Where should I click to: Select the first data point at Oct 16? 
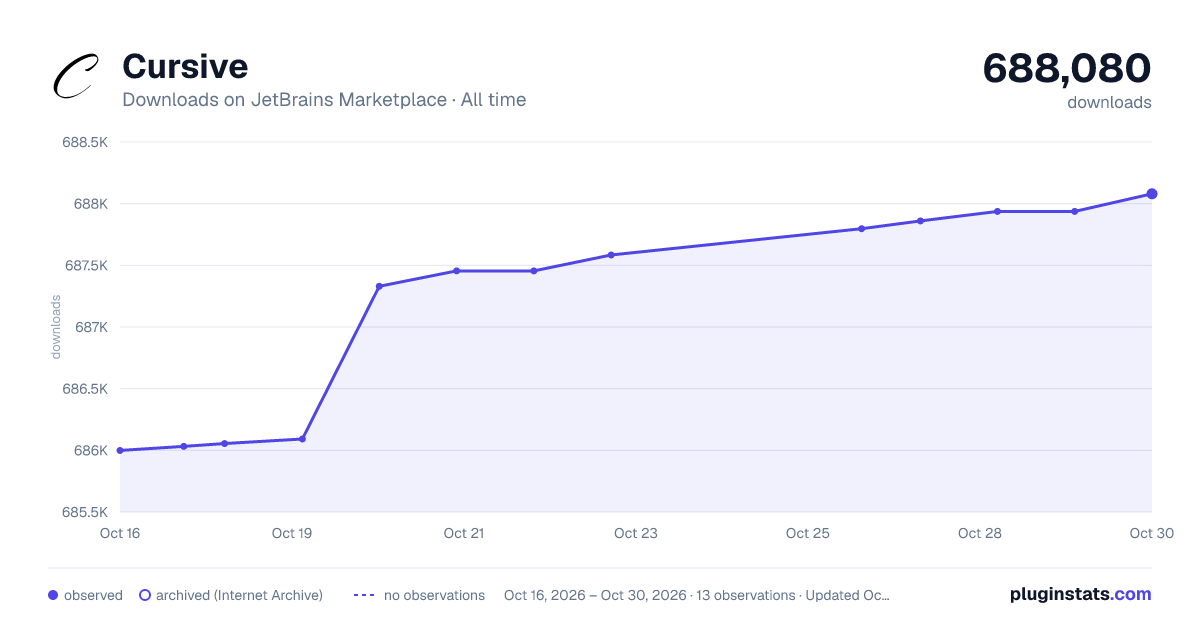(x=120, y=450)
